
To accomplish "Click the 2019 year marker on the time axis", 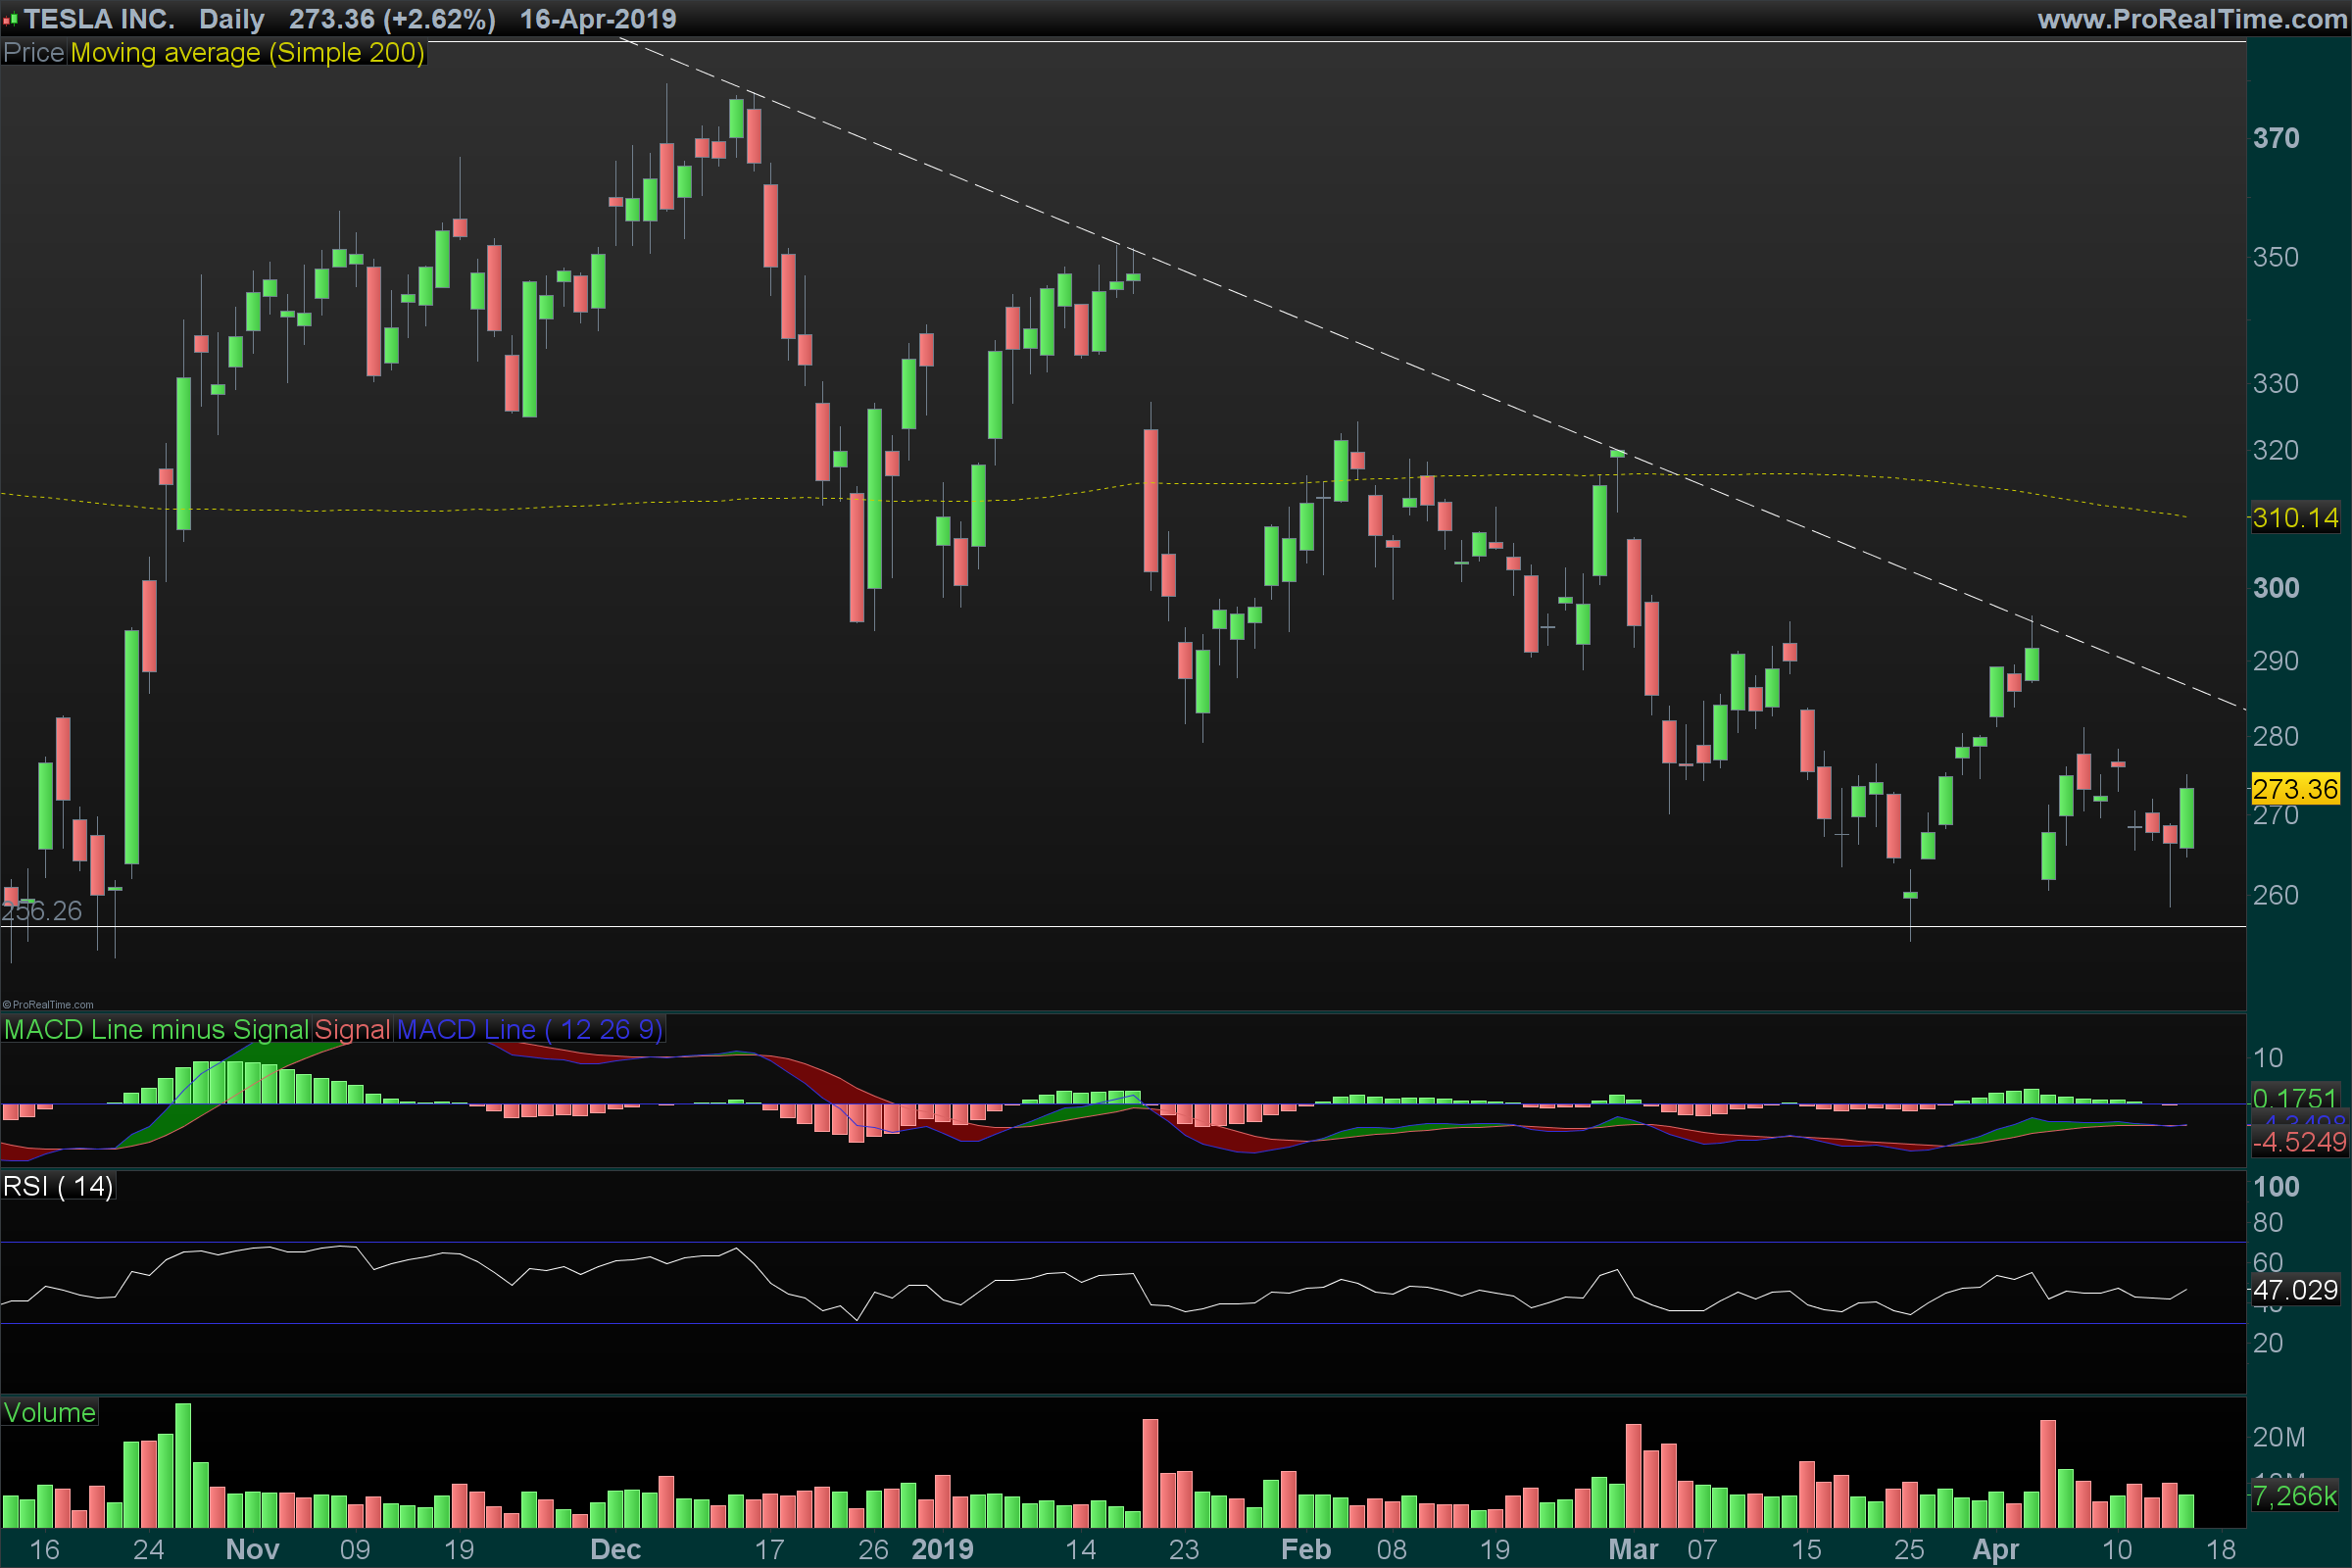I will click(x=942, y=1549).
